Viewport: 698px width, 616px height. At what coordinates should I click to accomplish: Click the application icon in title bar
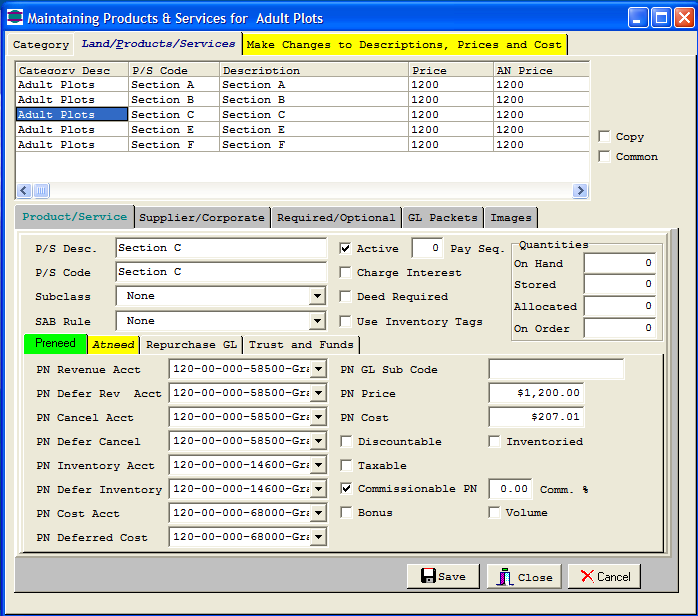[x=14, y=18]
